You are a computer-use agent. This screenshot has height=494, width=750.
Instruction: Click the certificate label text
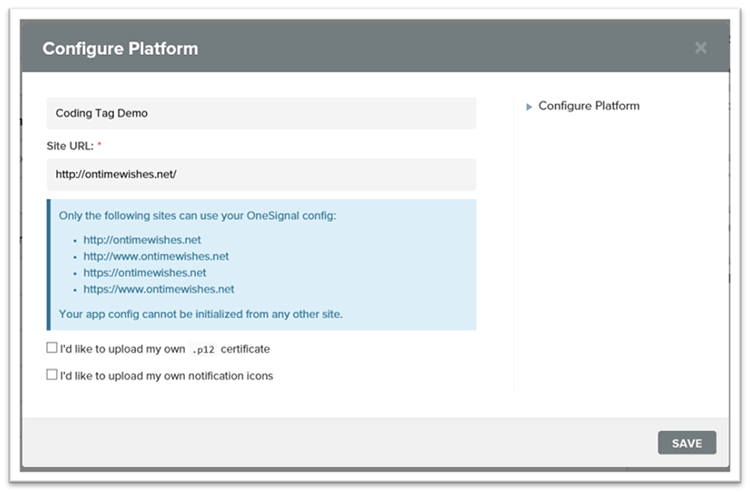246,350
